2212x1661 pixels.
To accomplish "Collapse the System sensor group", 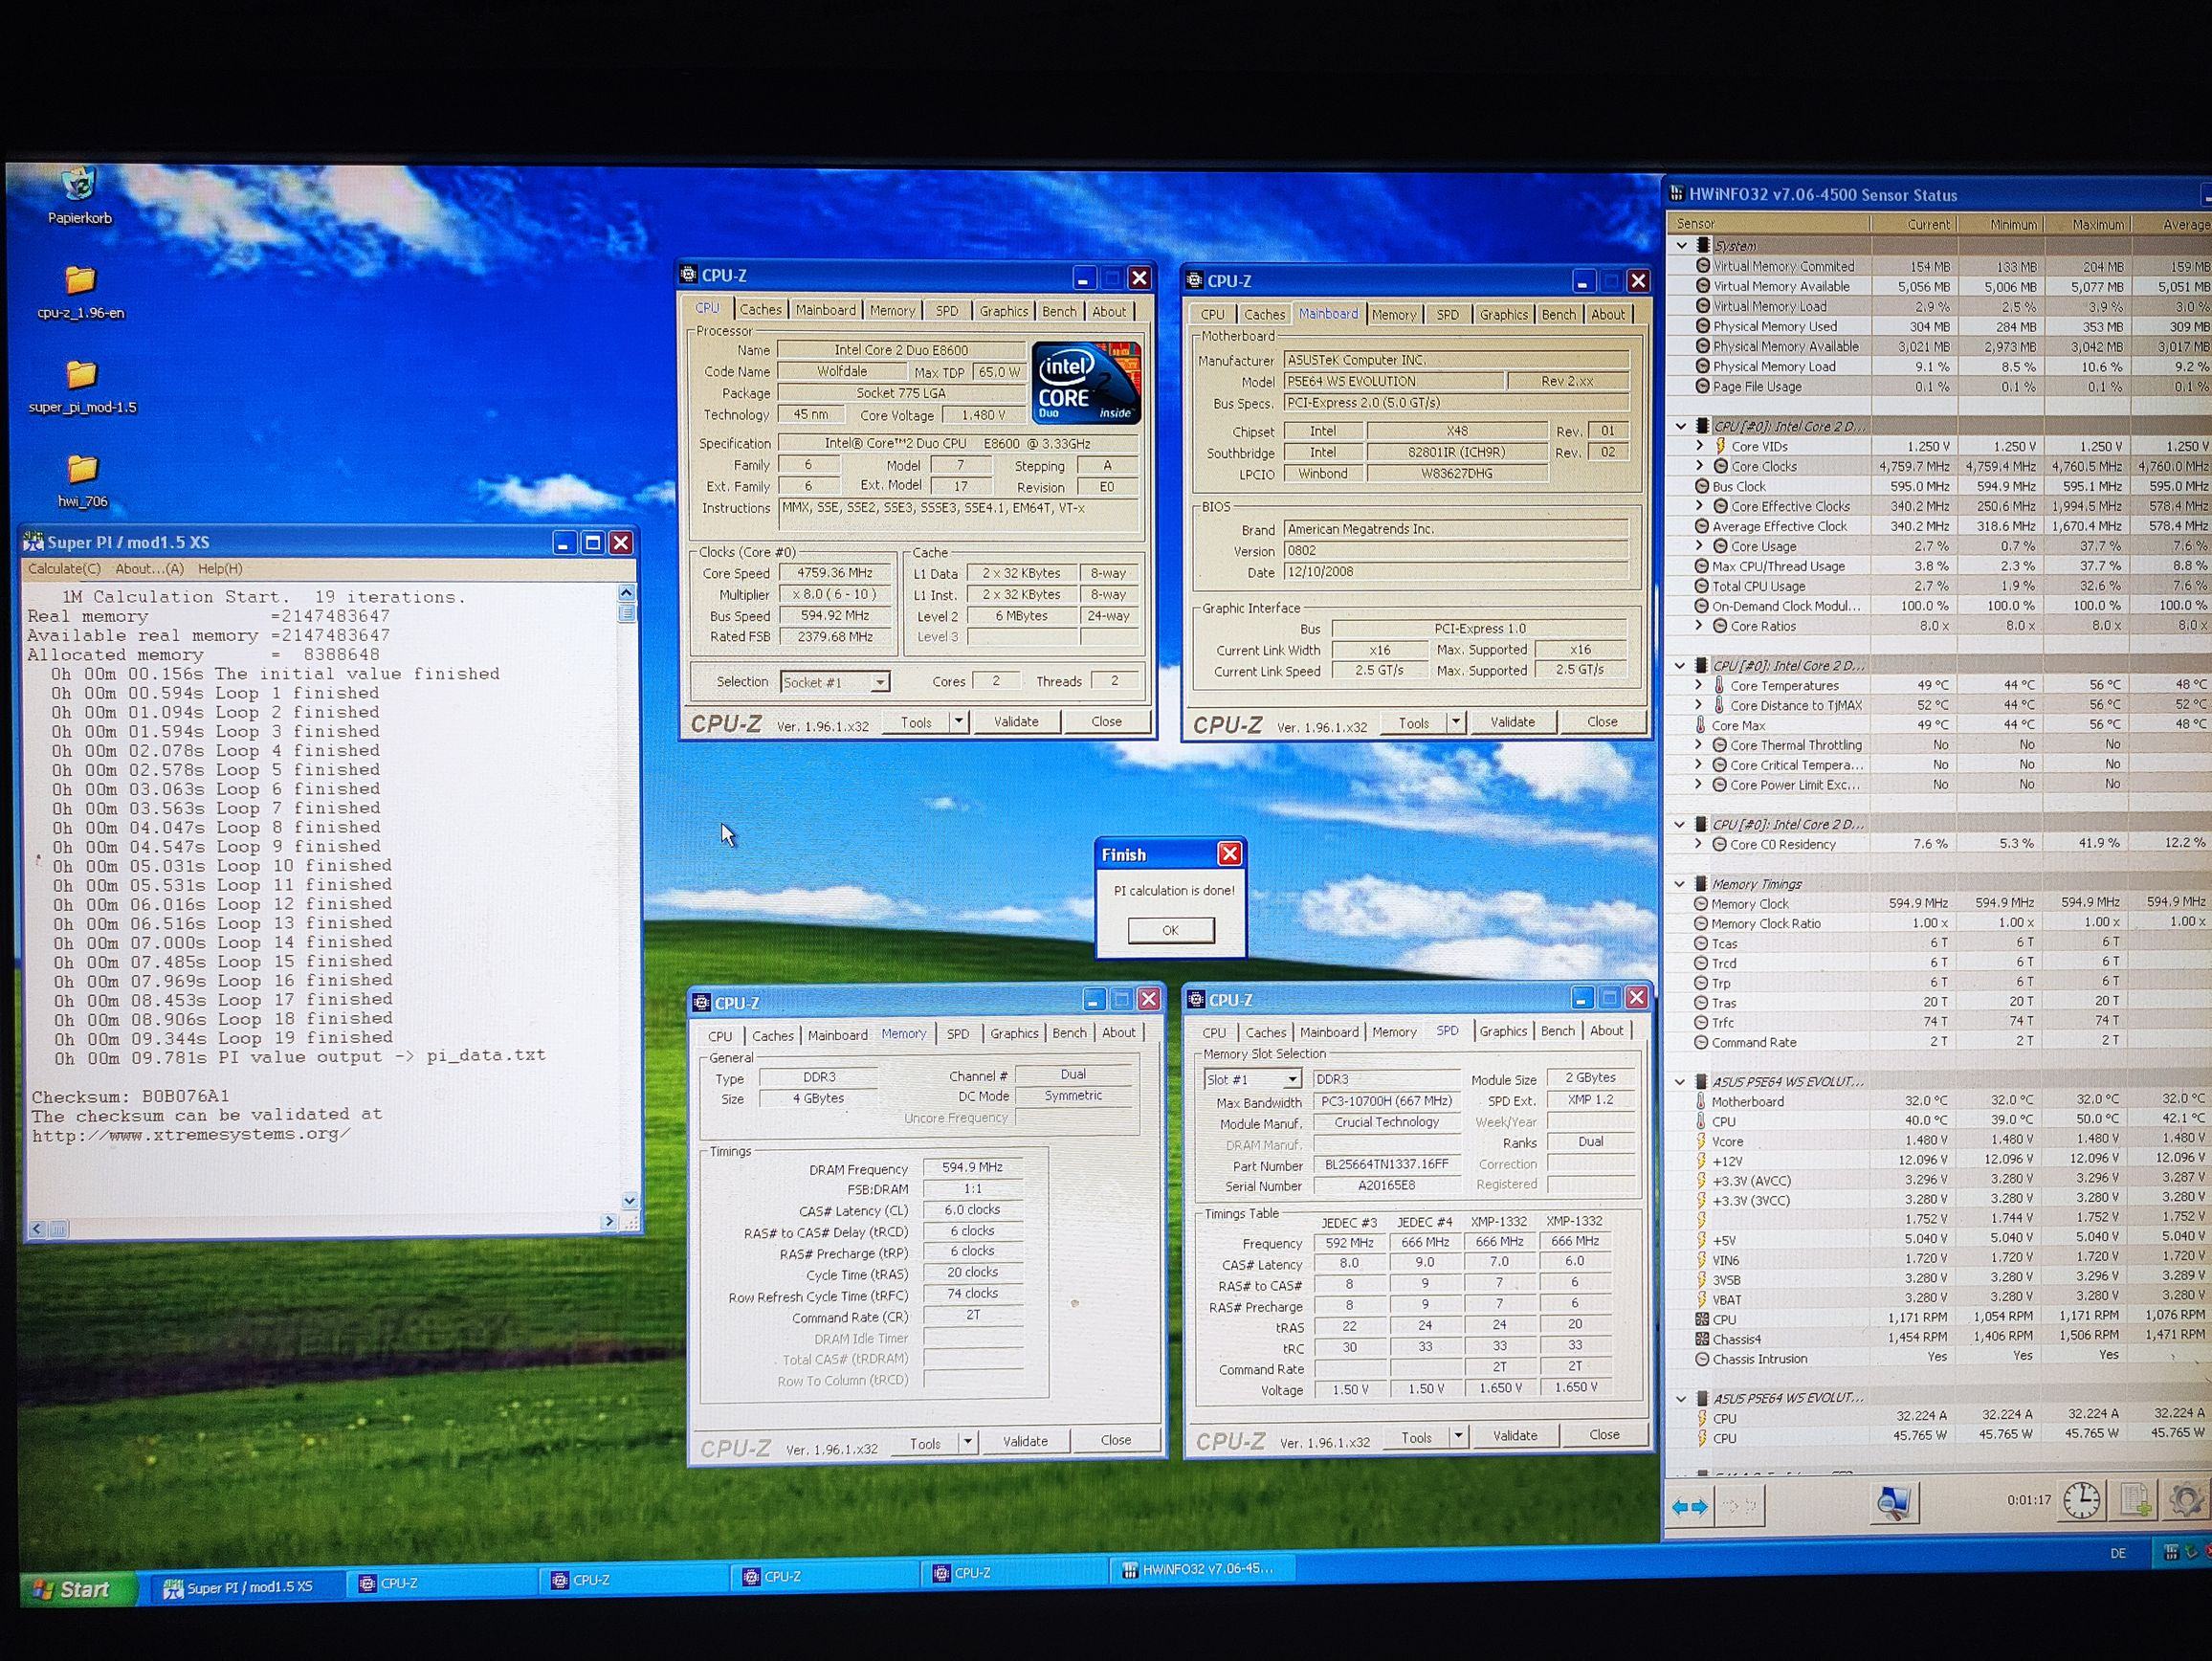I will pyautogui.click(x=1681, y=245).
